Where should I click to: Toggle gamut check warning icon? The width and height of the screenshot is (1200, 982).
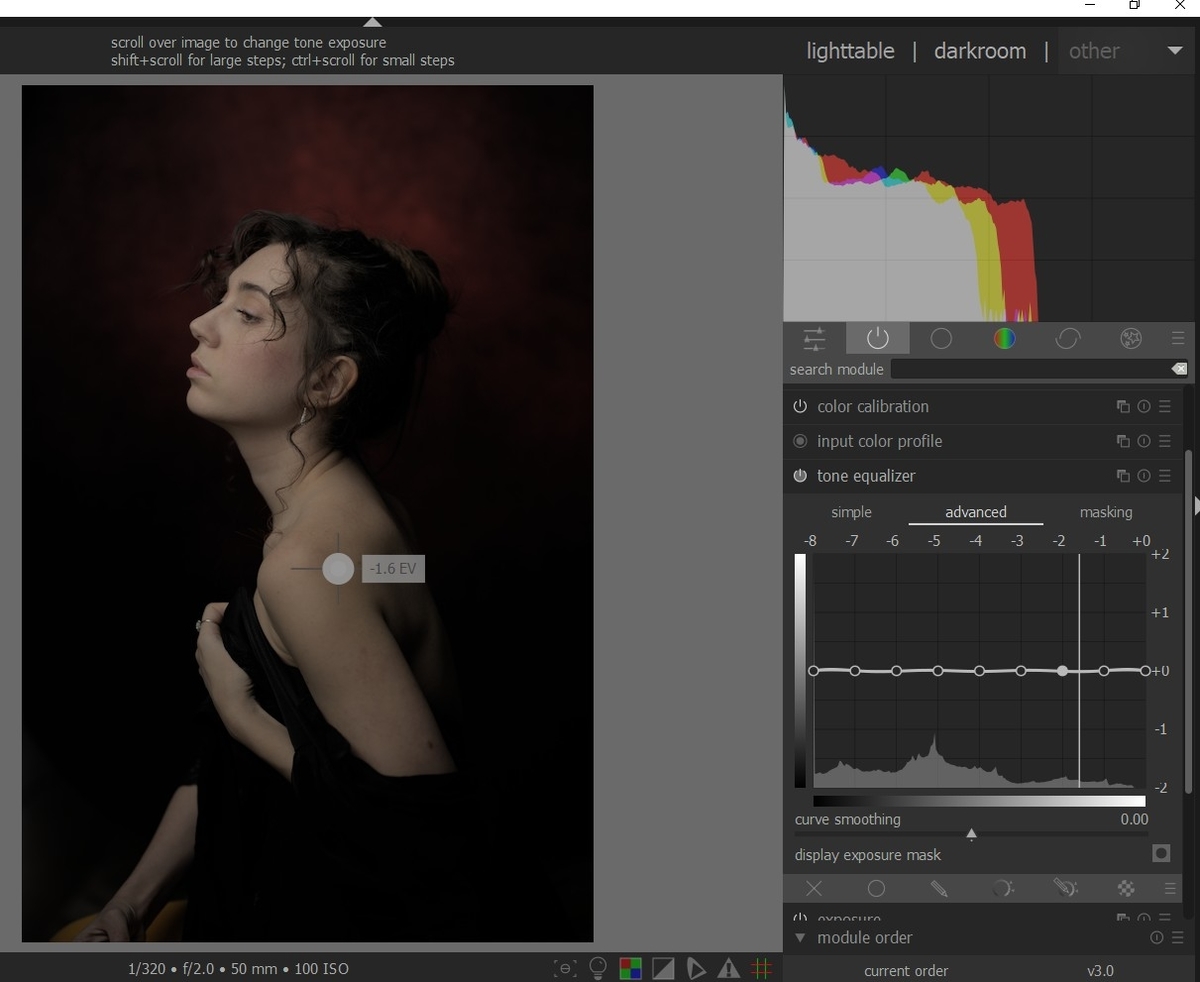729,968
